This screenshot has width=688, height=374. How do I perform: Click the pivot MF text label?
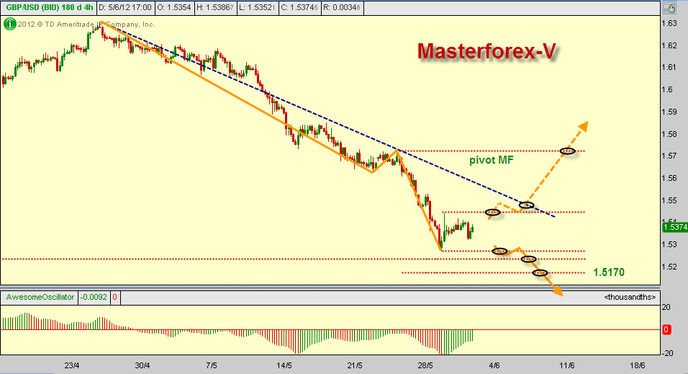491,160
